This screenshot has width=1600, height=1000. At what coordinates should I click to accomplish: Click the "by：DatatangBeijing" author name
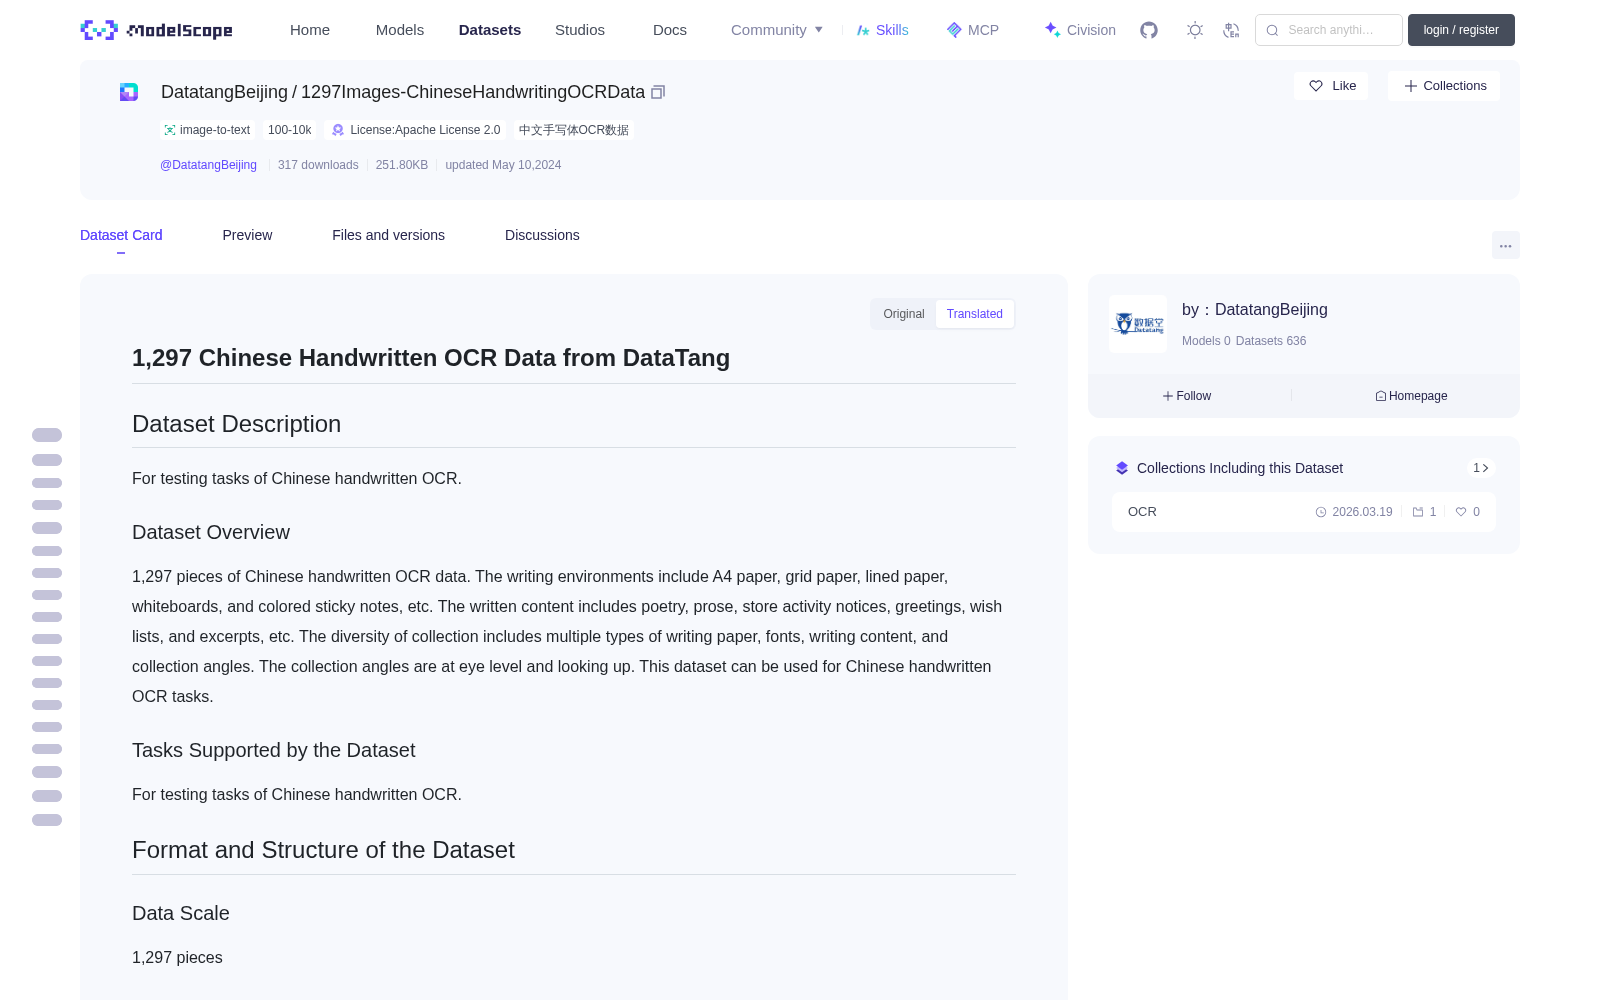pos(1255,310)
